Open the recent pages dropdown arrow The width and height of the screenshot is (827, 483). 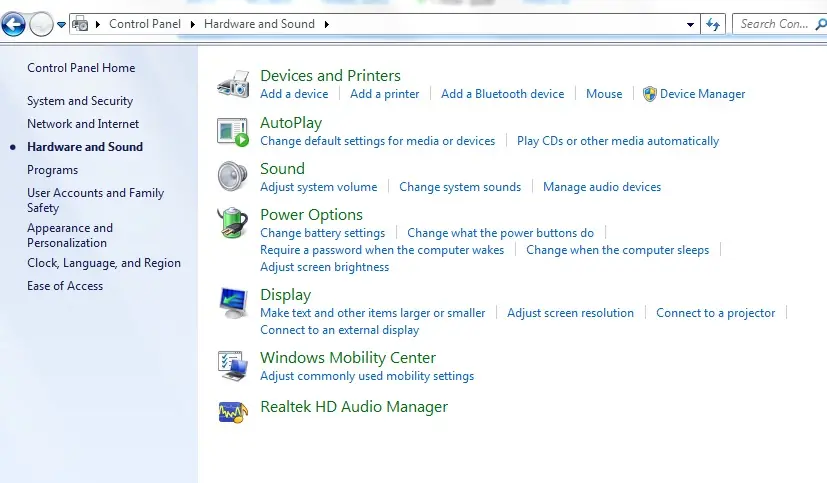[61, 24]
